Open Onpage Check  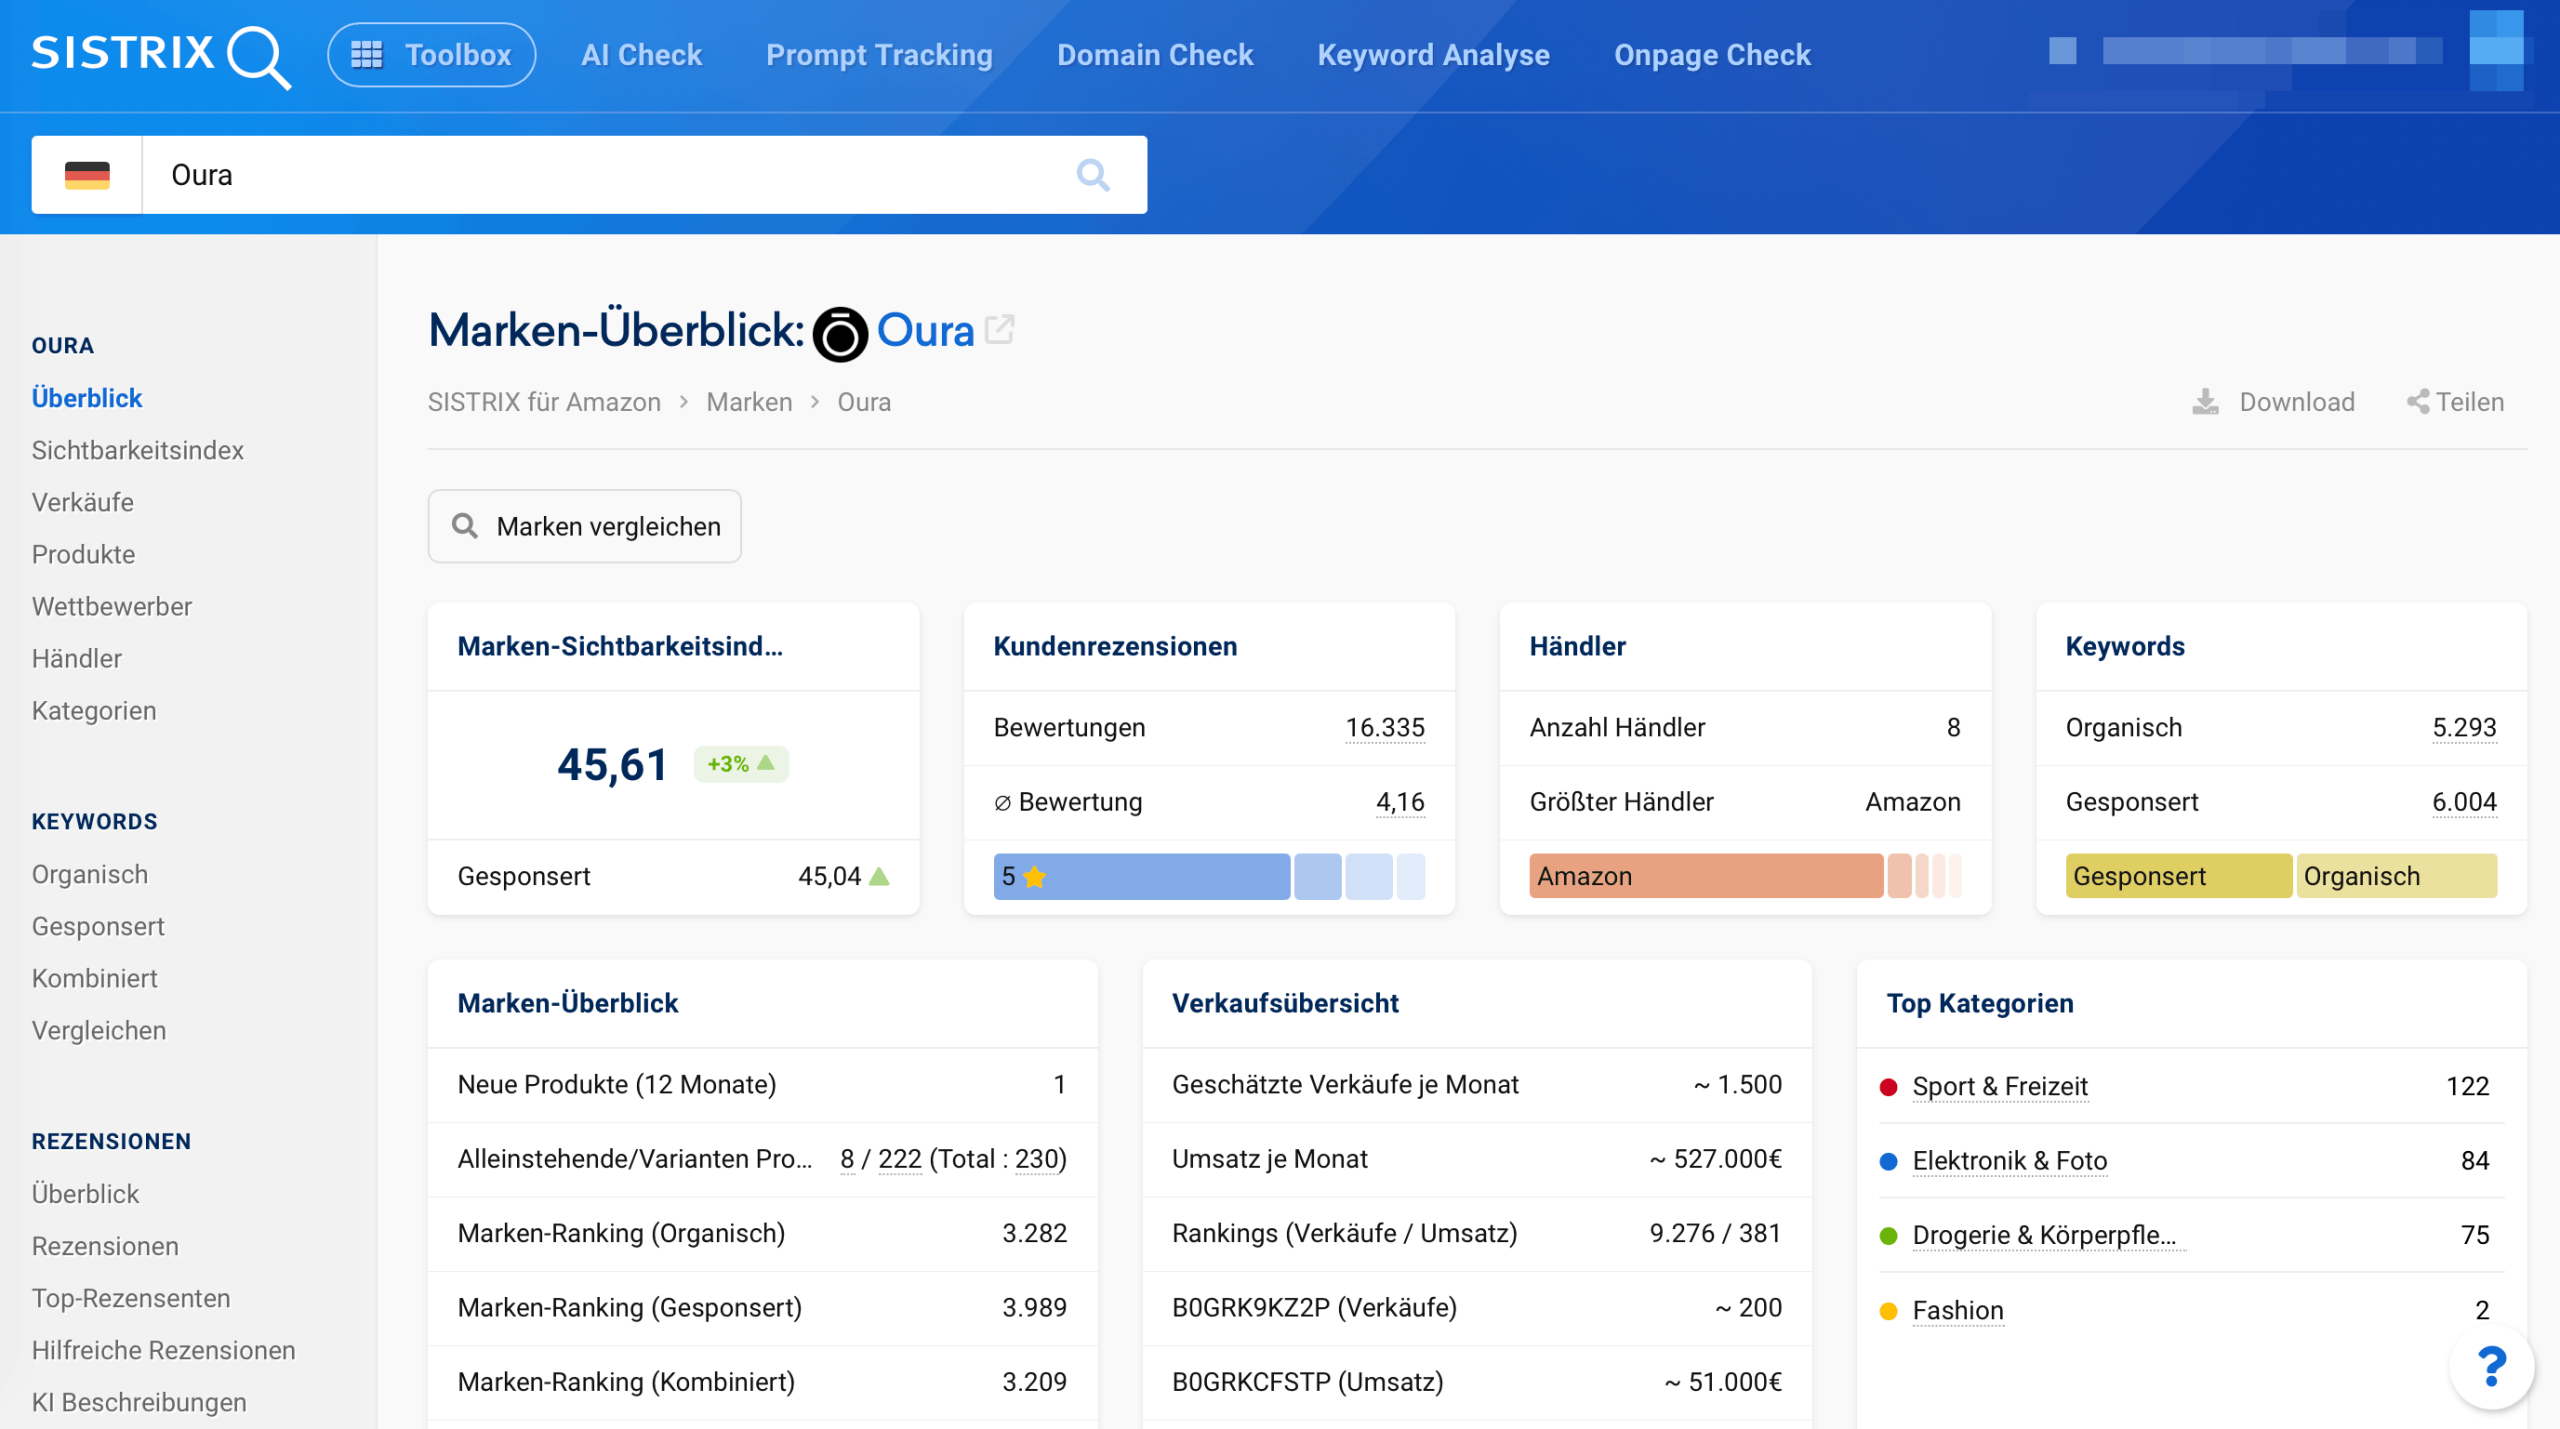(x=1713, y=55)
